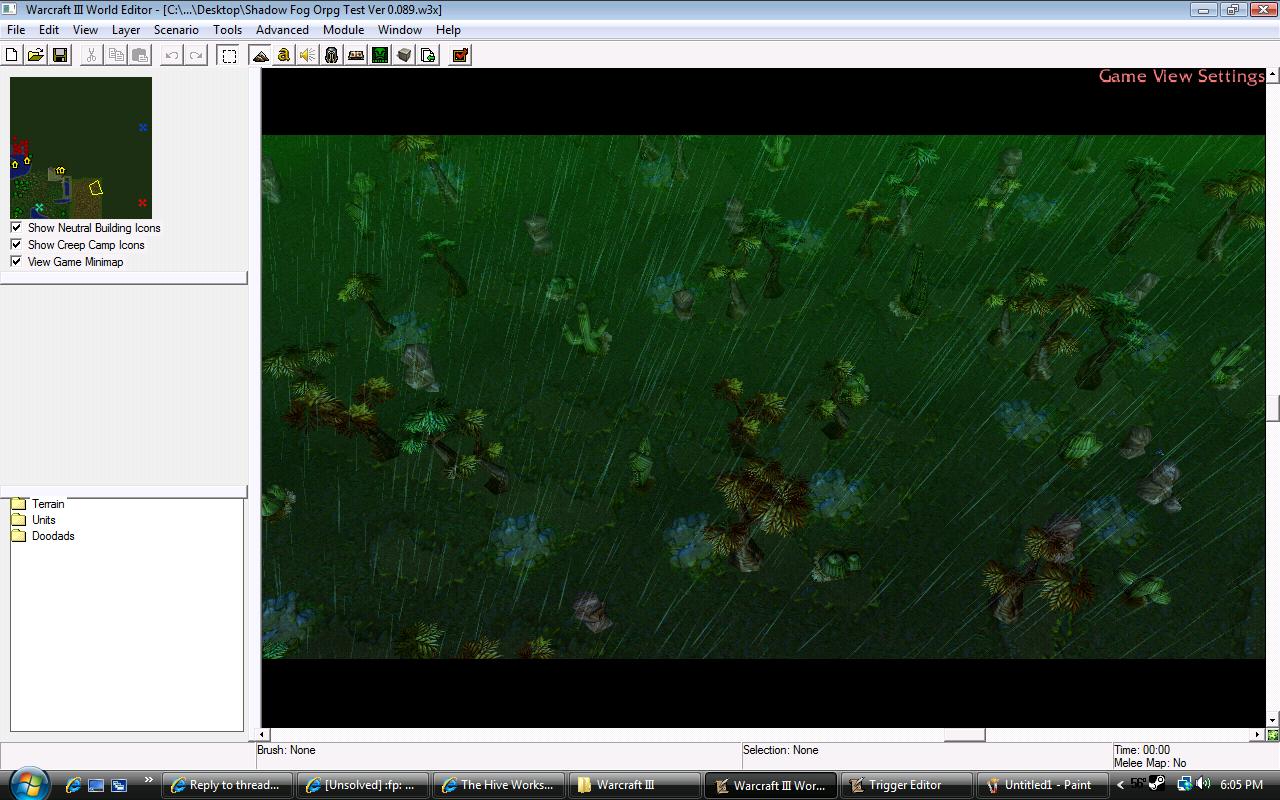Screen dimensions: 1280x800
Task: Click the scroll right arrow of viewport
Action: coord(1257,735)
